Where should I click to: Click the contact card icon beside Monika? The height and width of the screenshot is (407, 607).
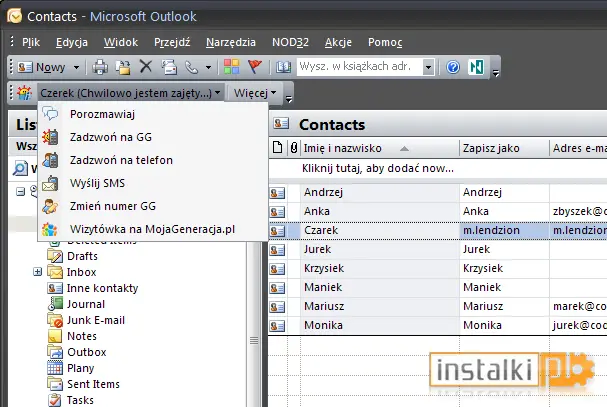(277, 325)
